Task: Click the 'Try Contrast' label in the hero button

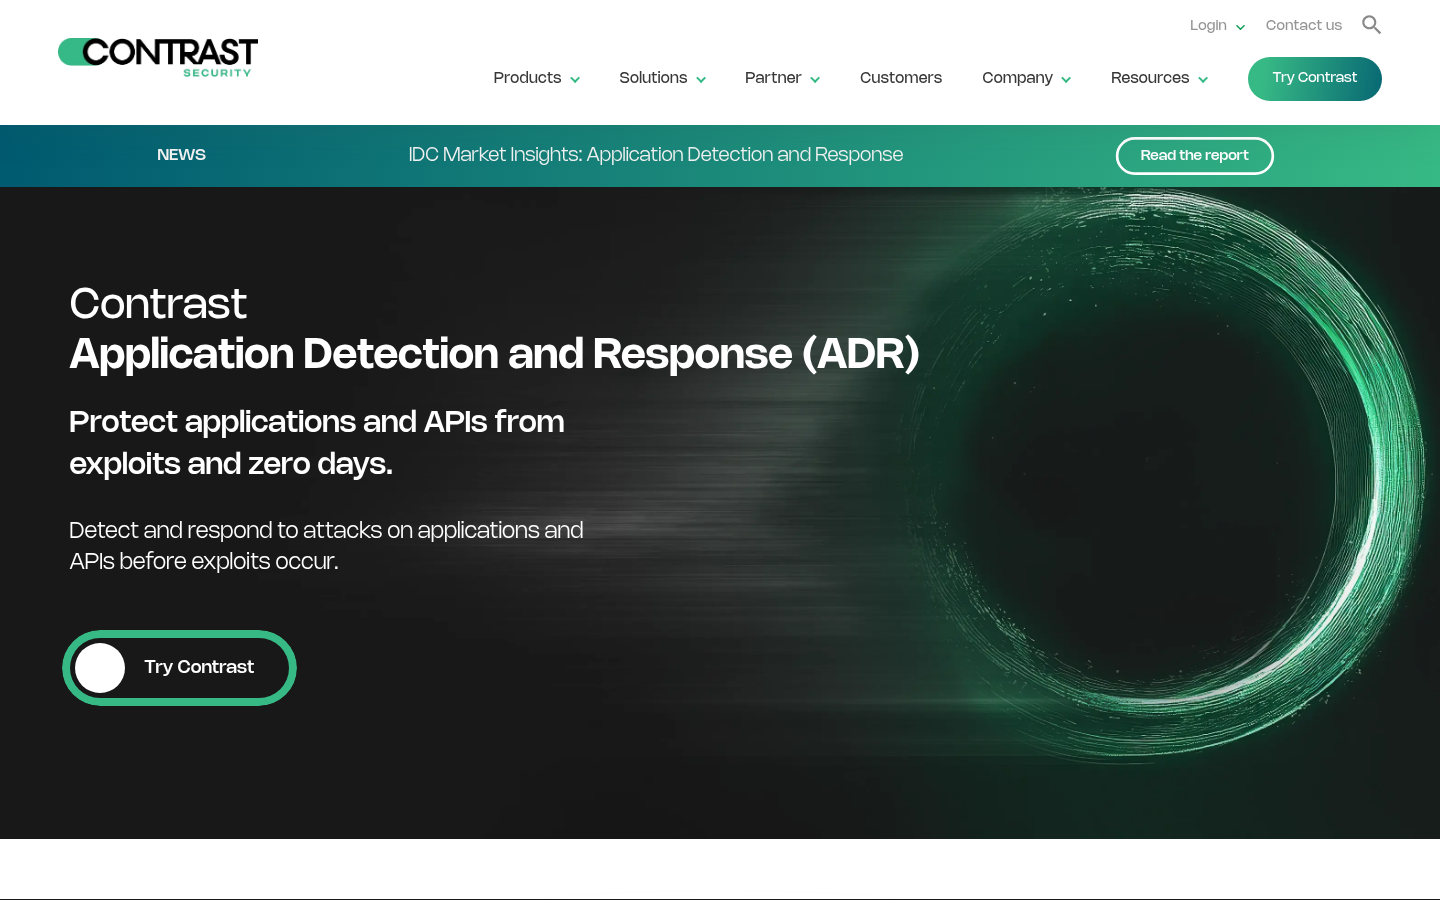Action: click(199, 667)
